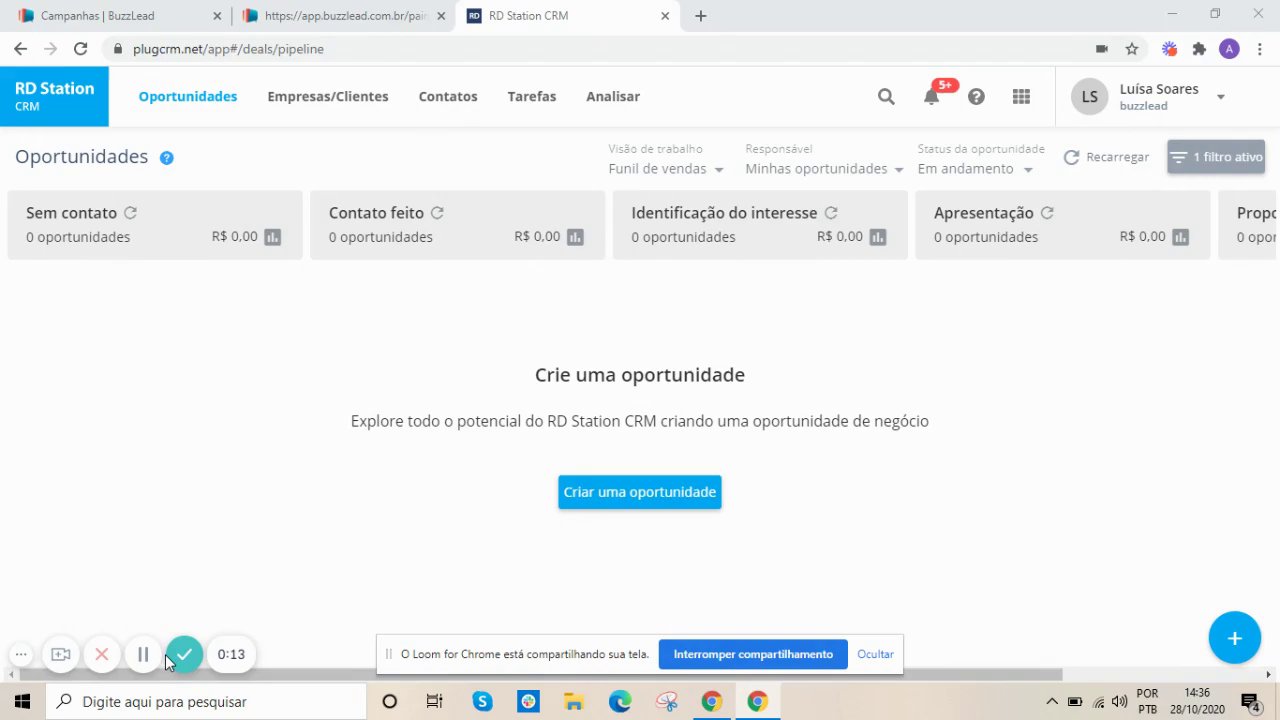Viewport: 1280px width, 720px height.
Task: Refresh the Apresentação stage
Action: pos(1047,212)
